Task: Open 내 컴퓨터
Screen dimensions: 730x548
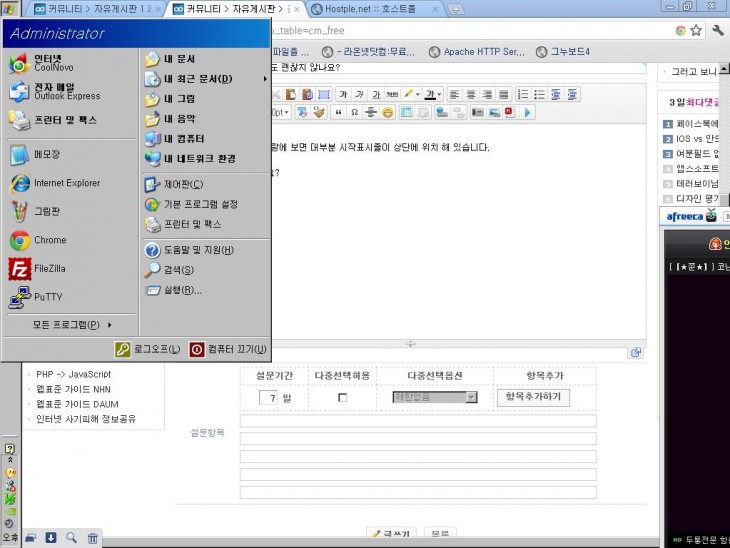Action: 174,139
